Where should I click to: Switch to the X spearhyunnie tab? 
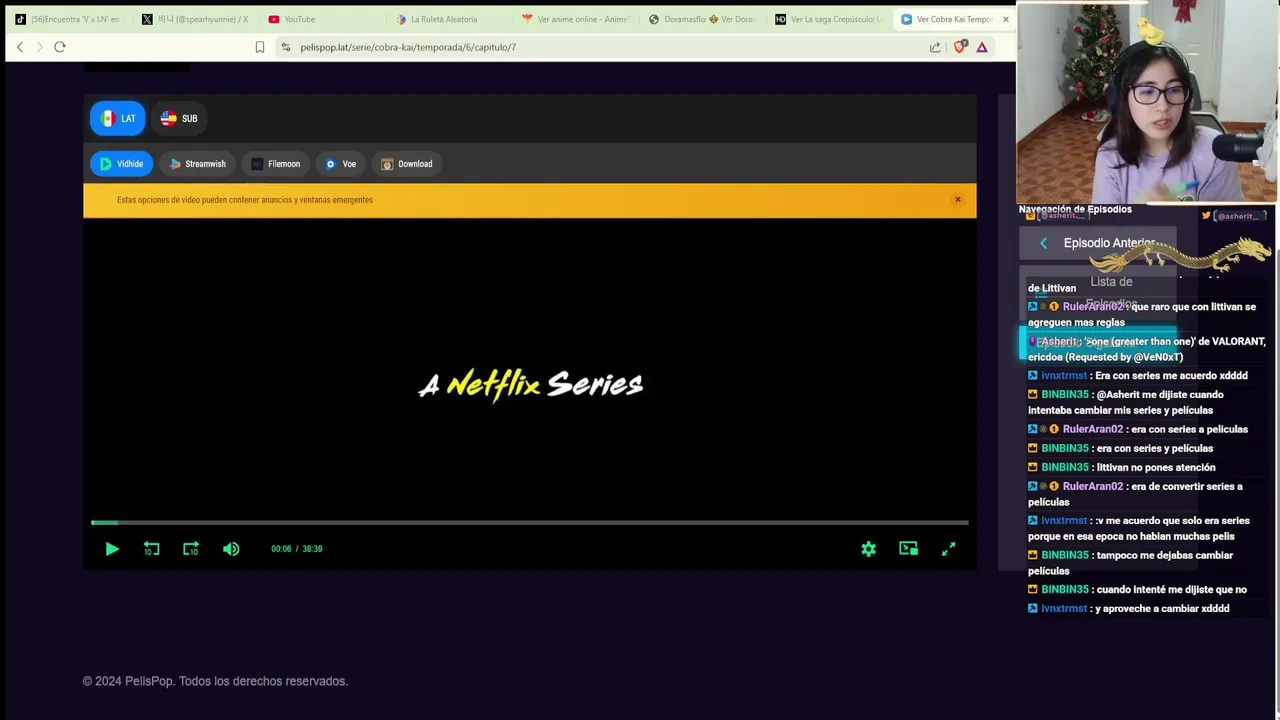pyautogui.click(x=195, y=19)
